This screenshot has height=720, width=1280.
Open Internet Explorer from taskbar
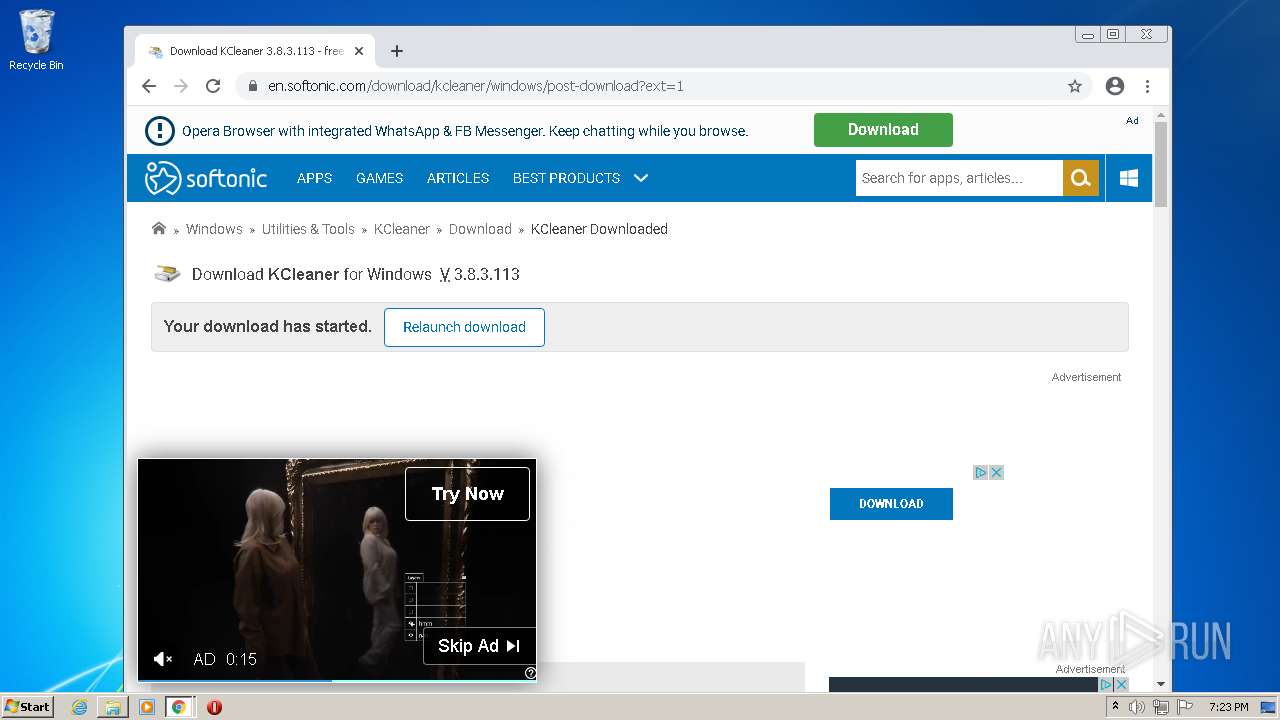tap(80, 707)
